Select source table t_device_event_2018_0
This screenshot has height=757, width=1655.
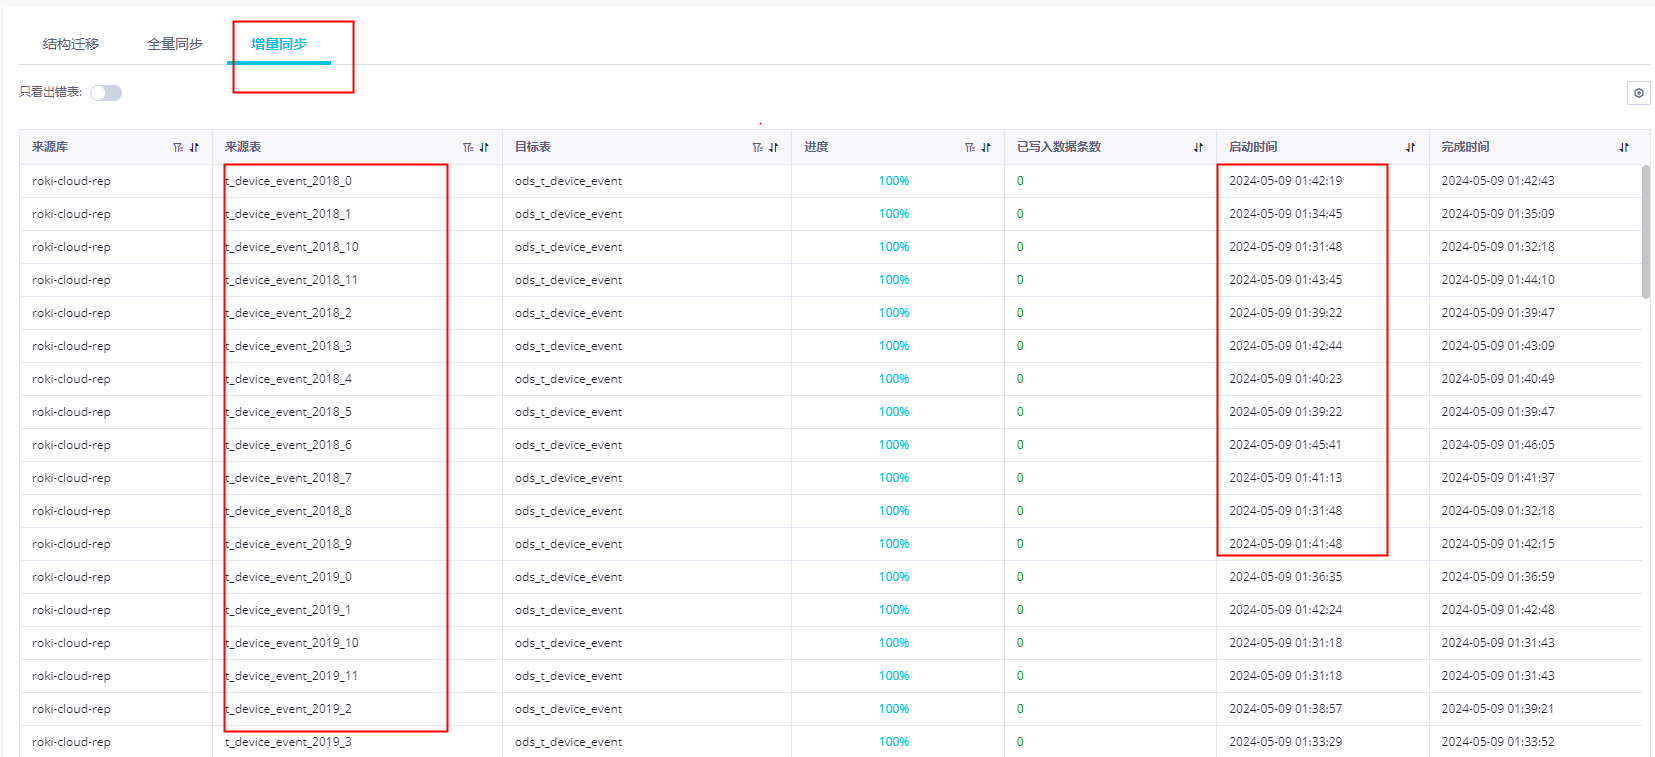288,181
